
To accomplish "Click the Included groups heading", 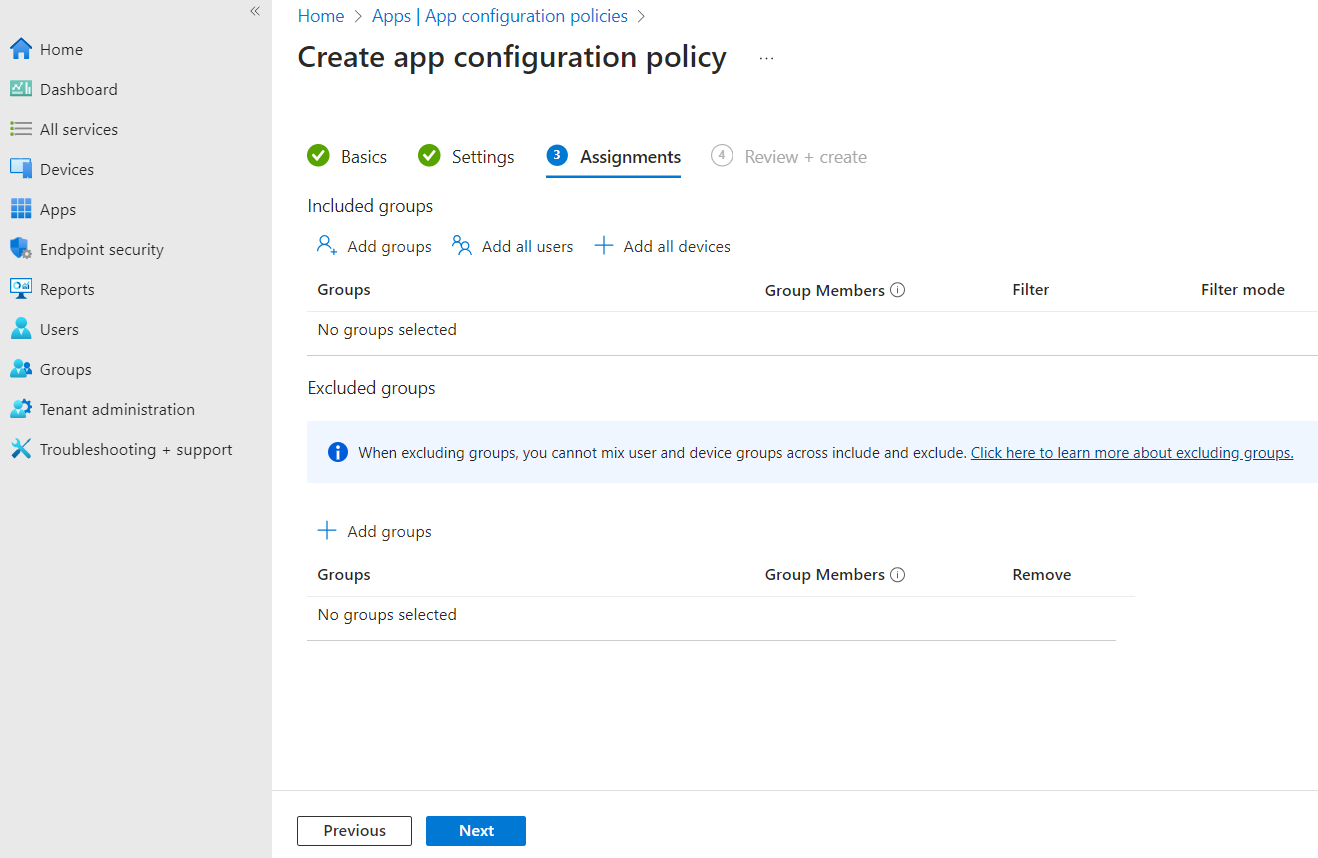I will tap(370, 206).
